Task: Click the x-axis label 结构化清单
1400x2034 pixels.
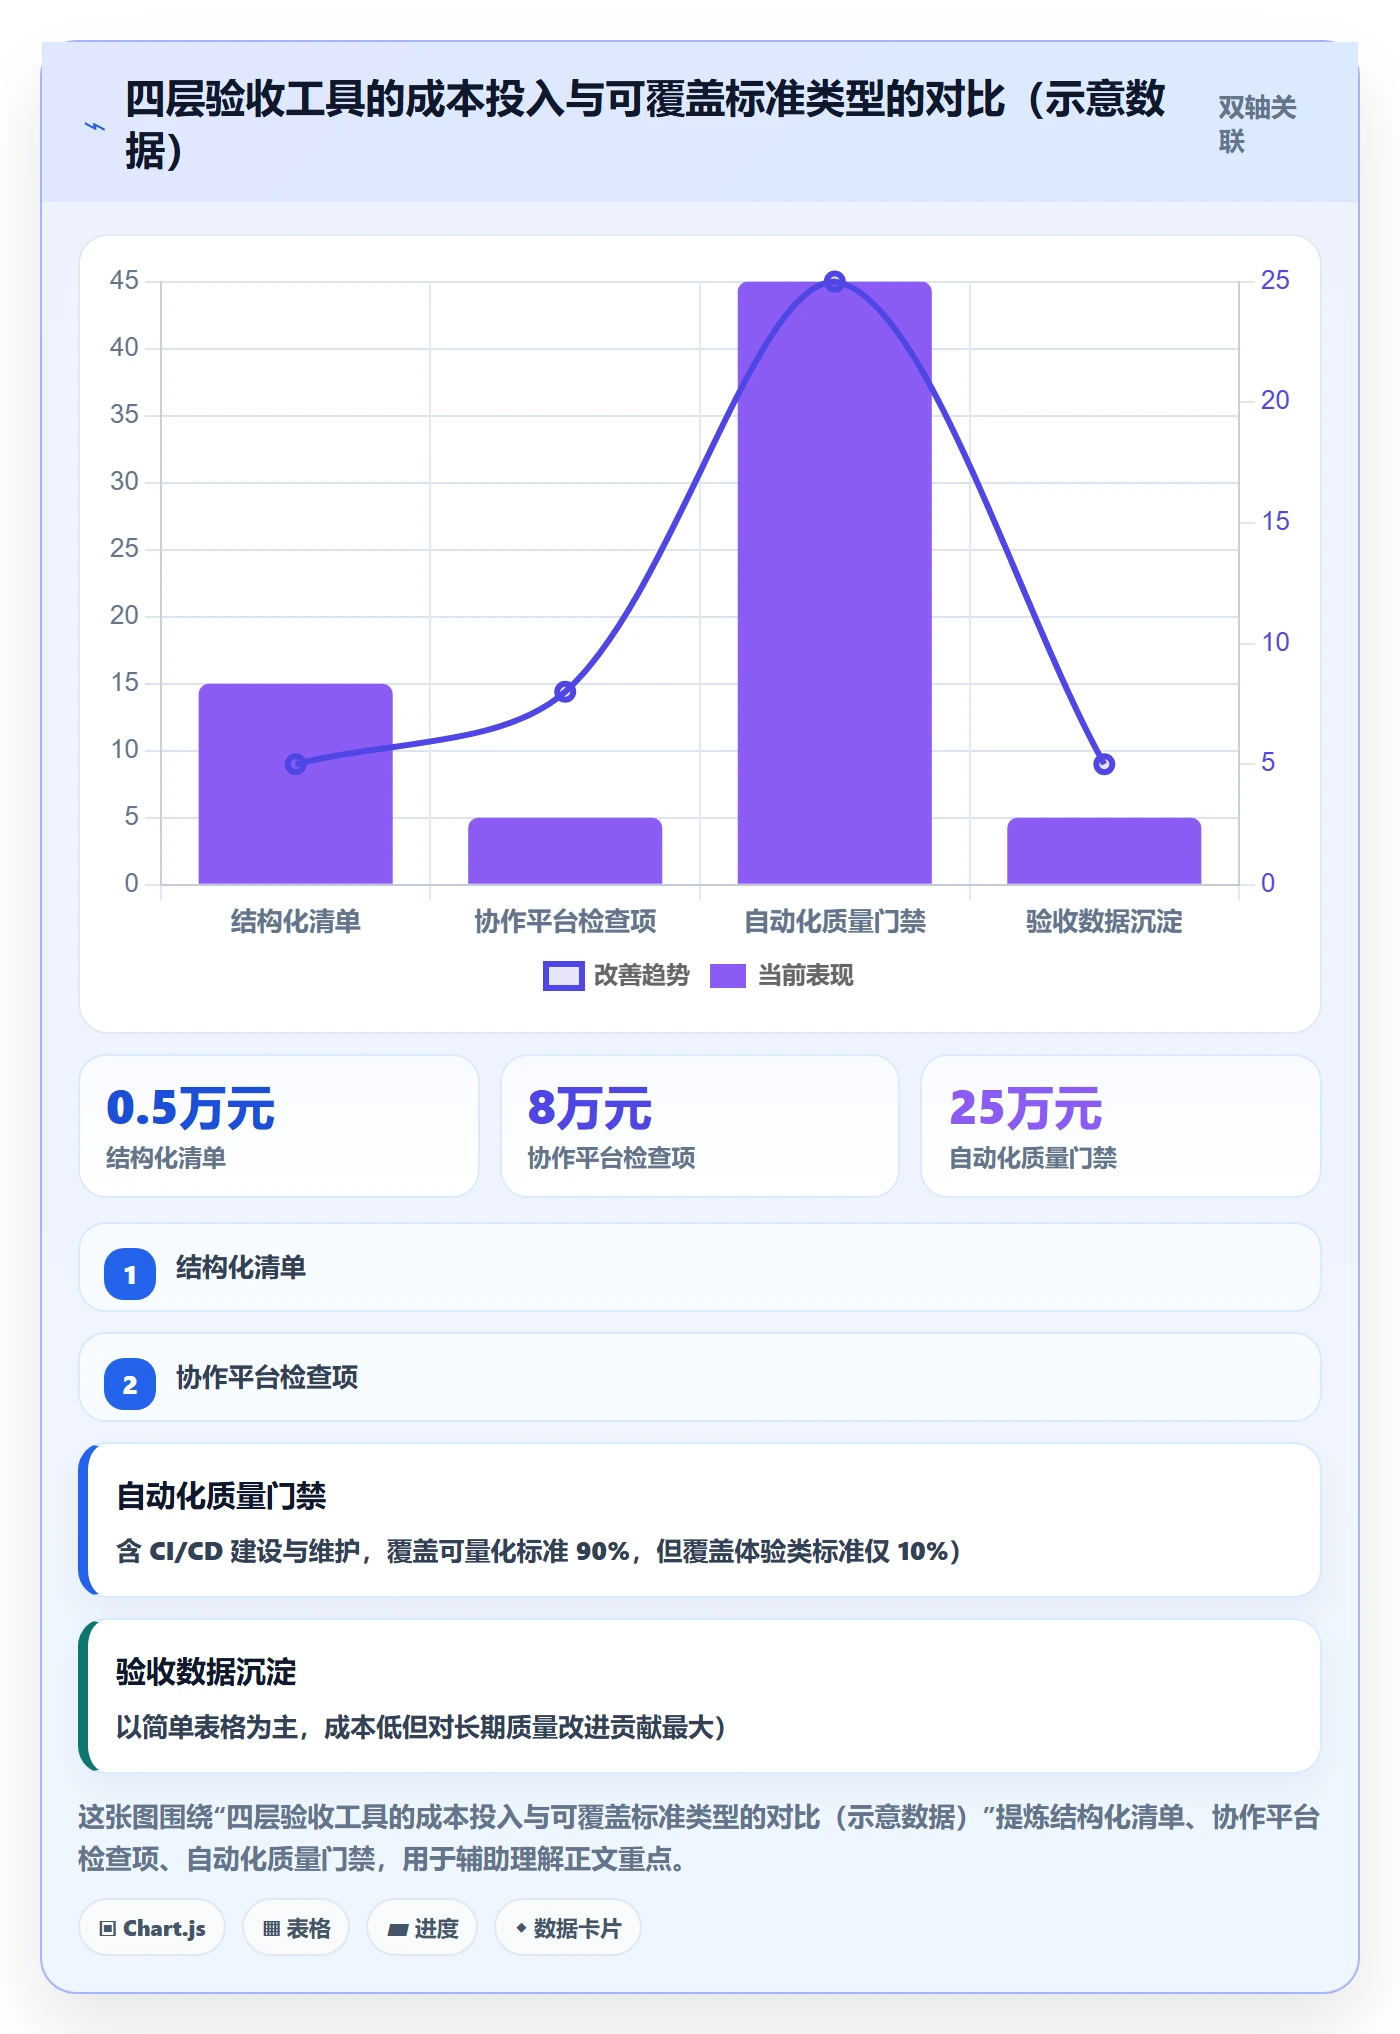Action: (296, 921)
